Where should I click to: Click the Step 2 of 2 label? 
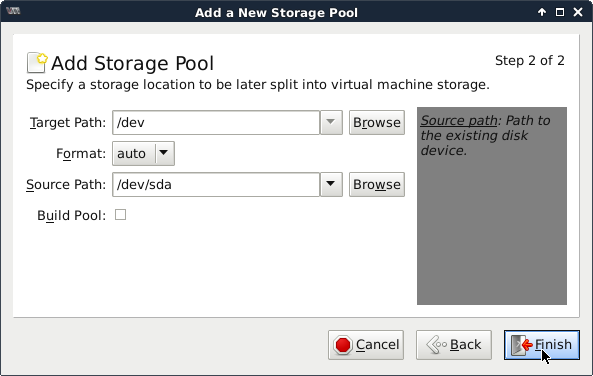tap(529, 61)
